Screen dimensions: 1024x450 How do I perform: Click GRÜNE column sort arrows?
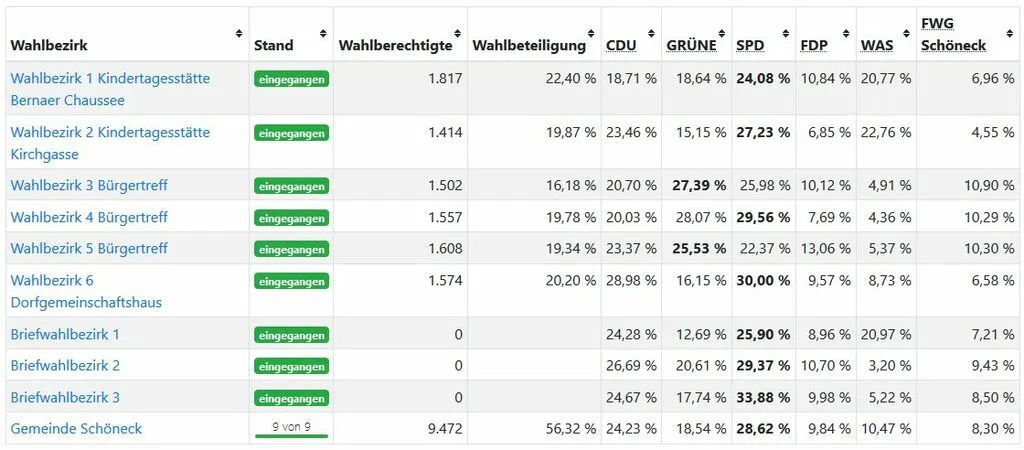tap(721, 33)
